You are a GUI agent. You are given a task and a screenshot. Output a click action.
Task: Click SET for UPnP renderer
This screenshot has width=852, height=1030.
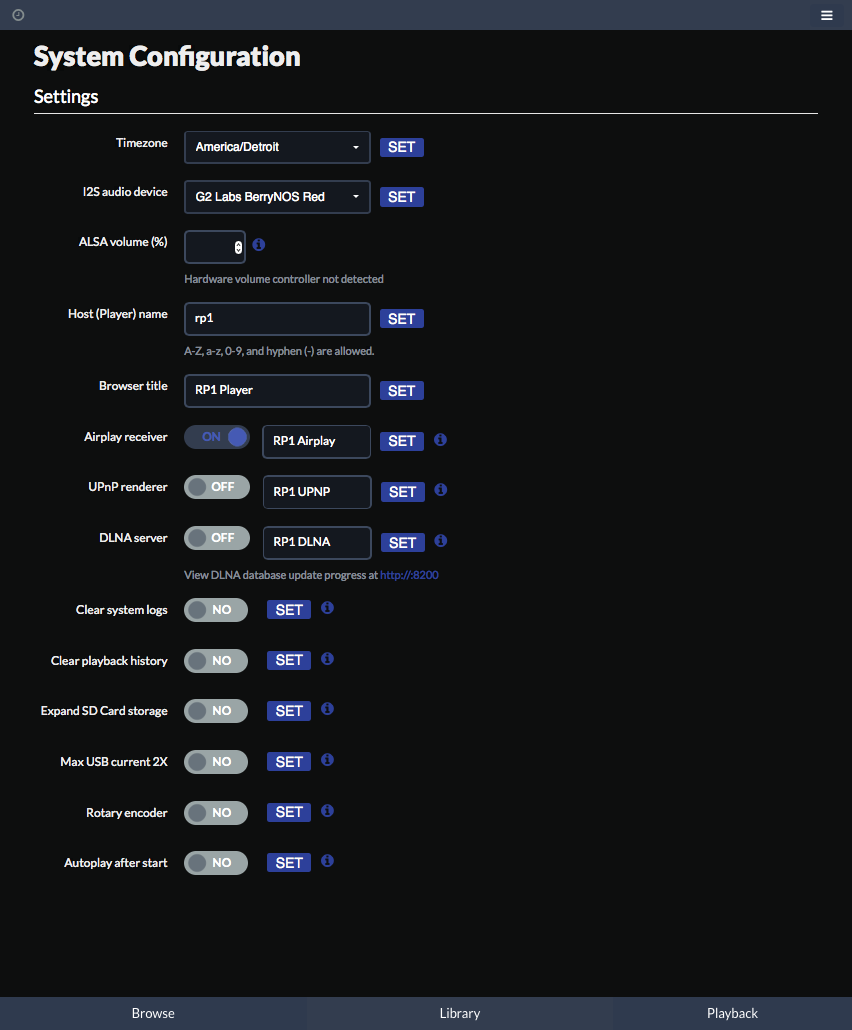pyautogui.click(x=403, y=492)
